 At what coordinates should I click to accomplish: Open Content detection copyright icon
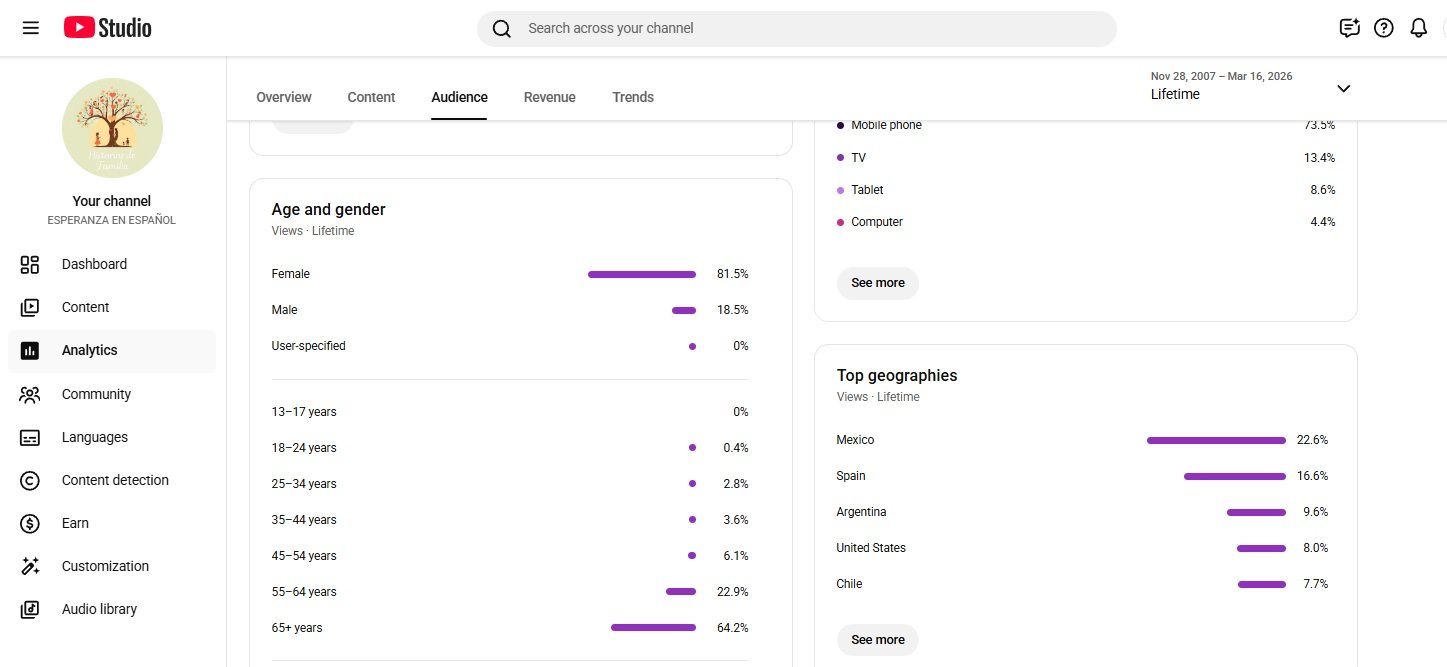30,480
